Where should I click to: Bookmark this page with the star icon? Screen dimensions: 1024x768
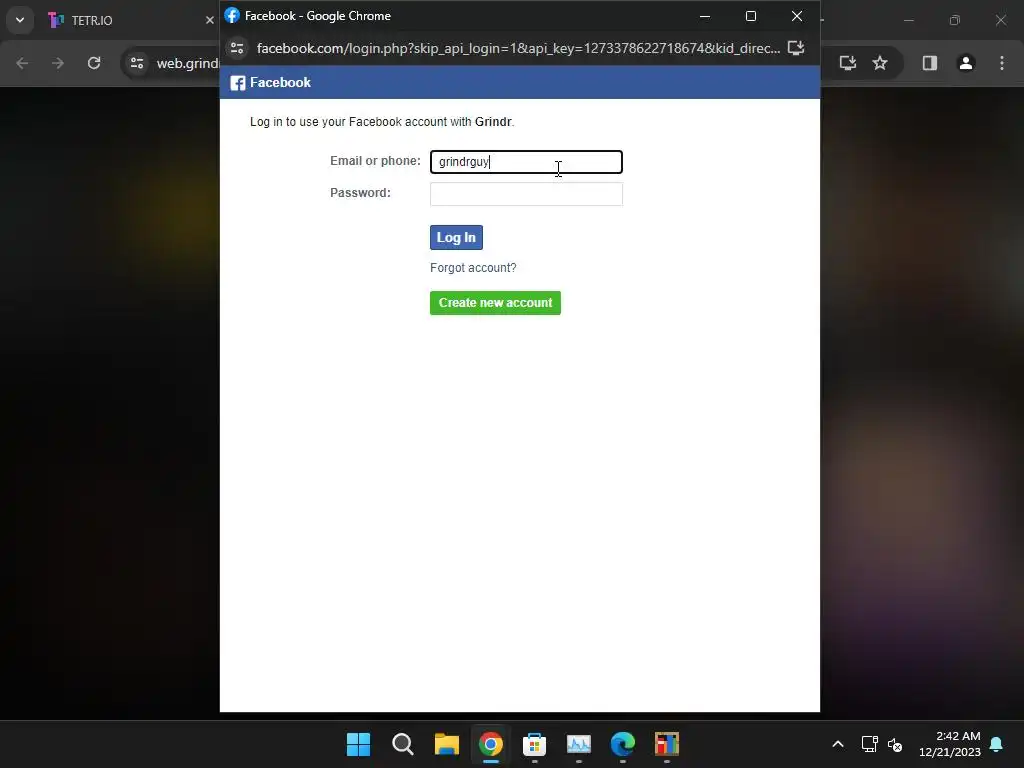(x=880, y=63)
